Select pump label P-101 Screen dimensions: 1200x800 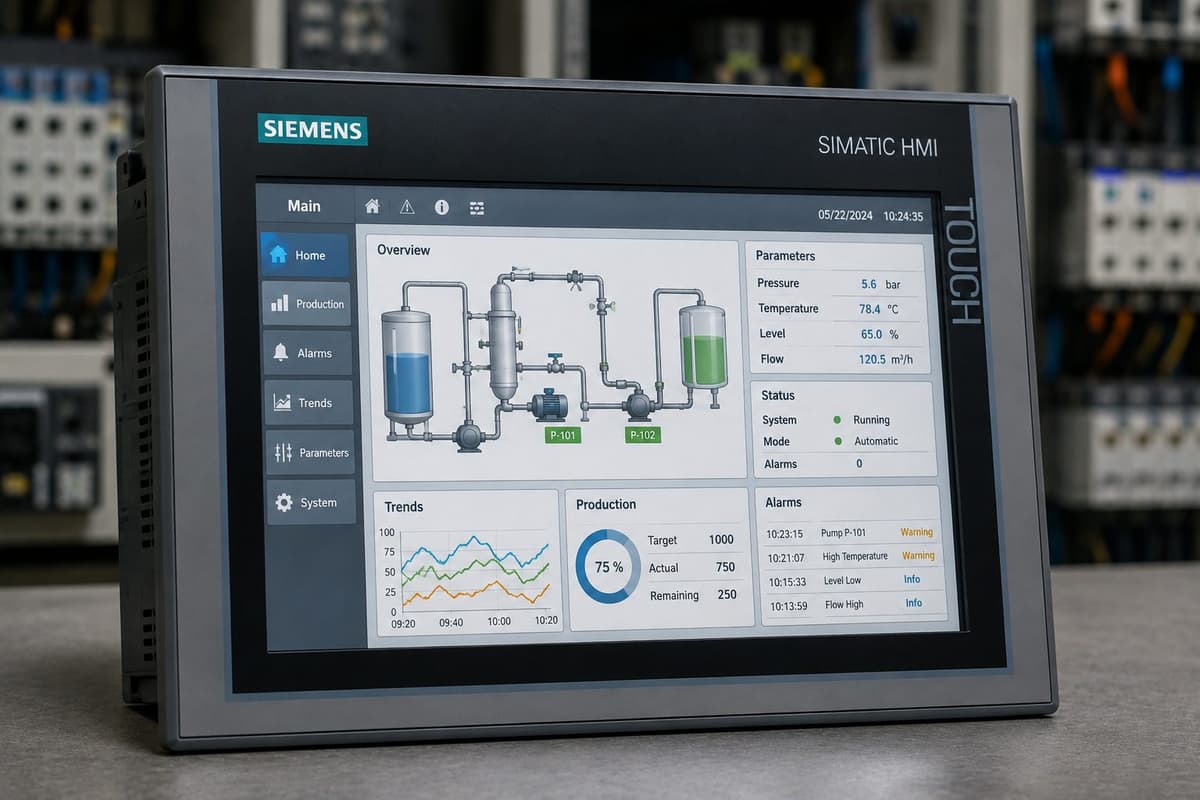(562, 435)
